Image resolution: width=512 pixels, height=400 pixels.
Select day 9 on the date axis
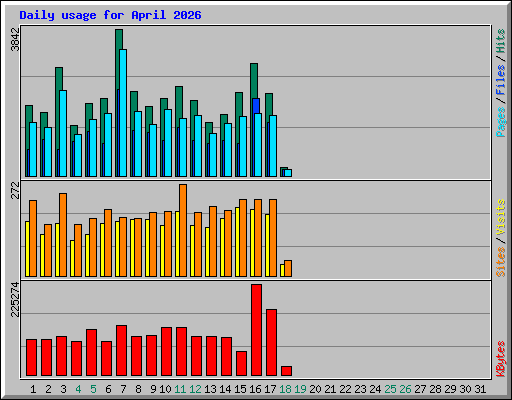click(x=153, y=389)
